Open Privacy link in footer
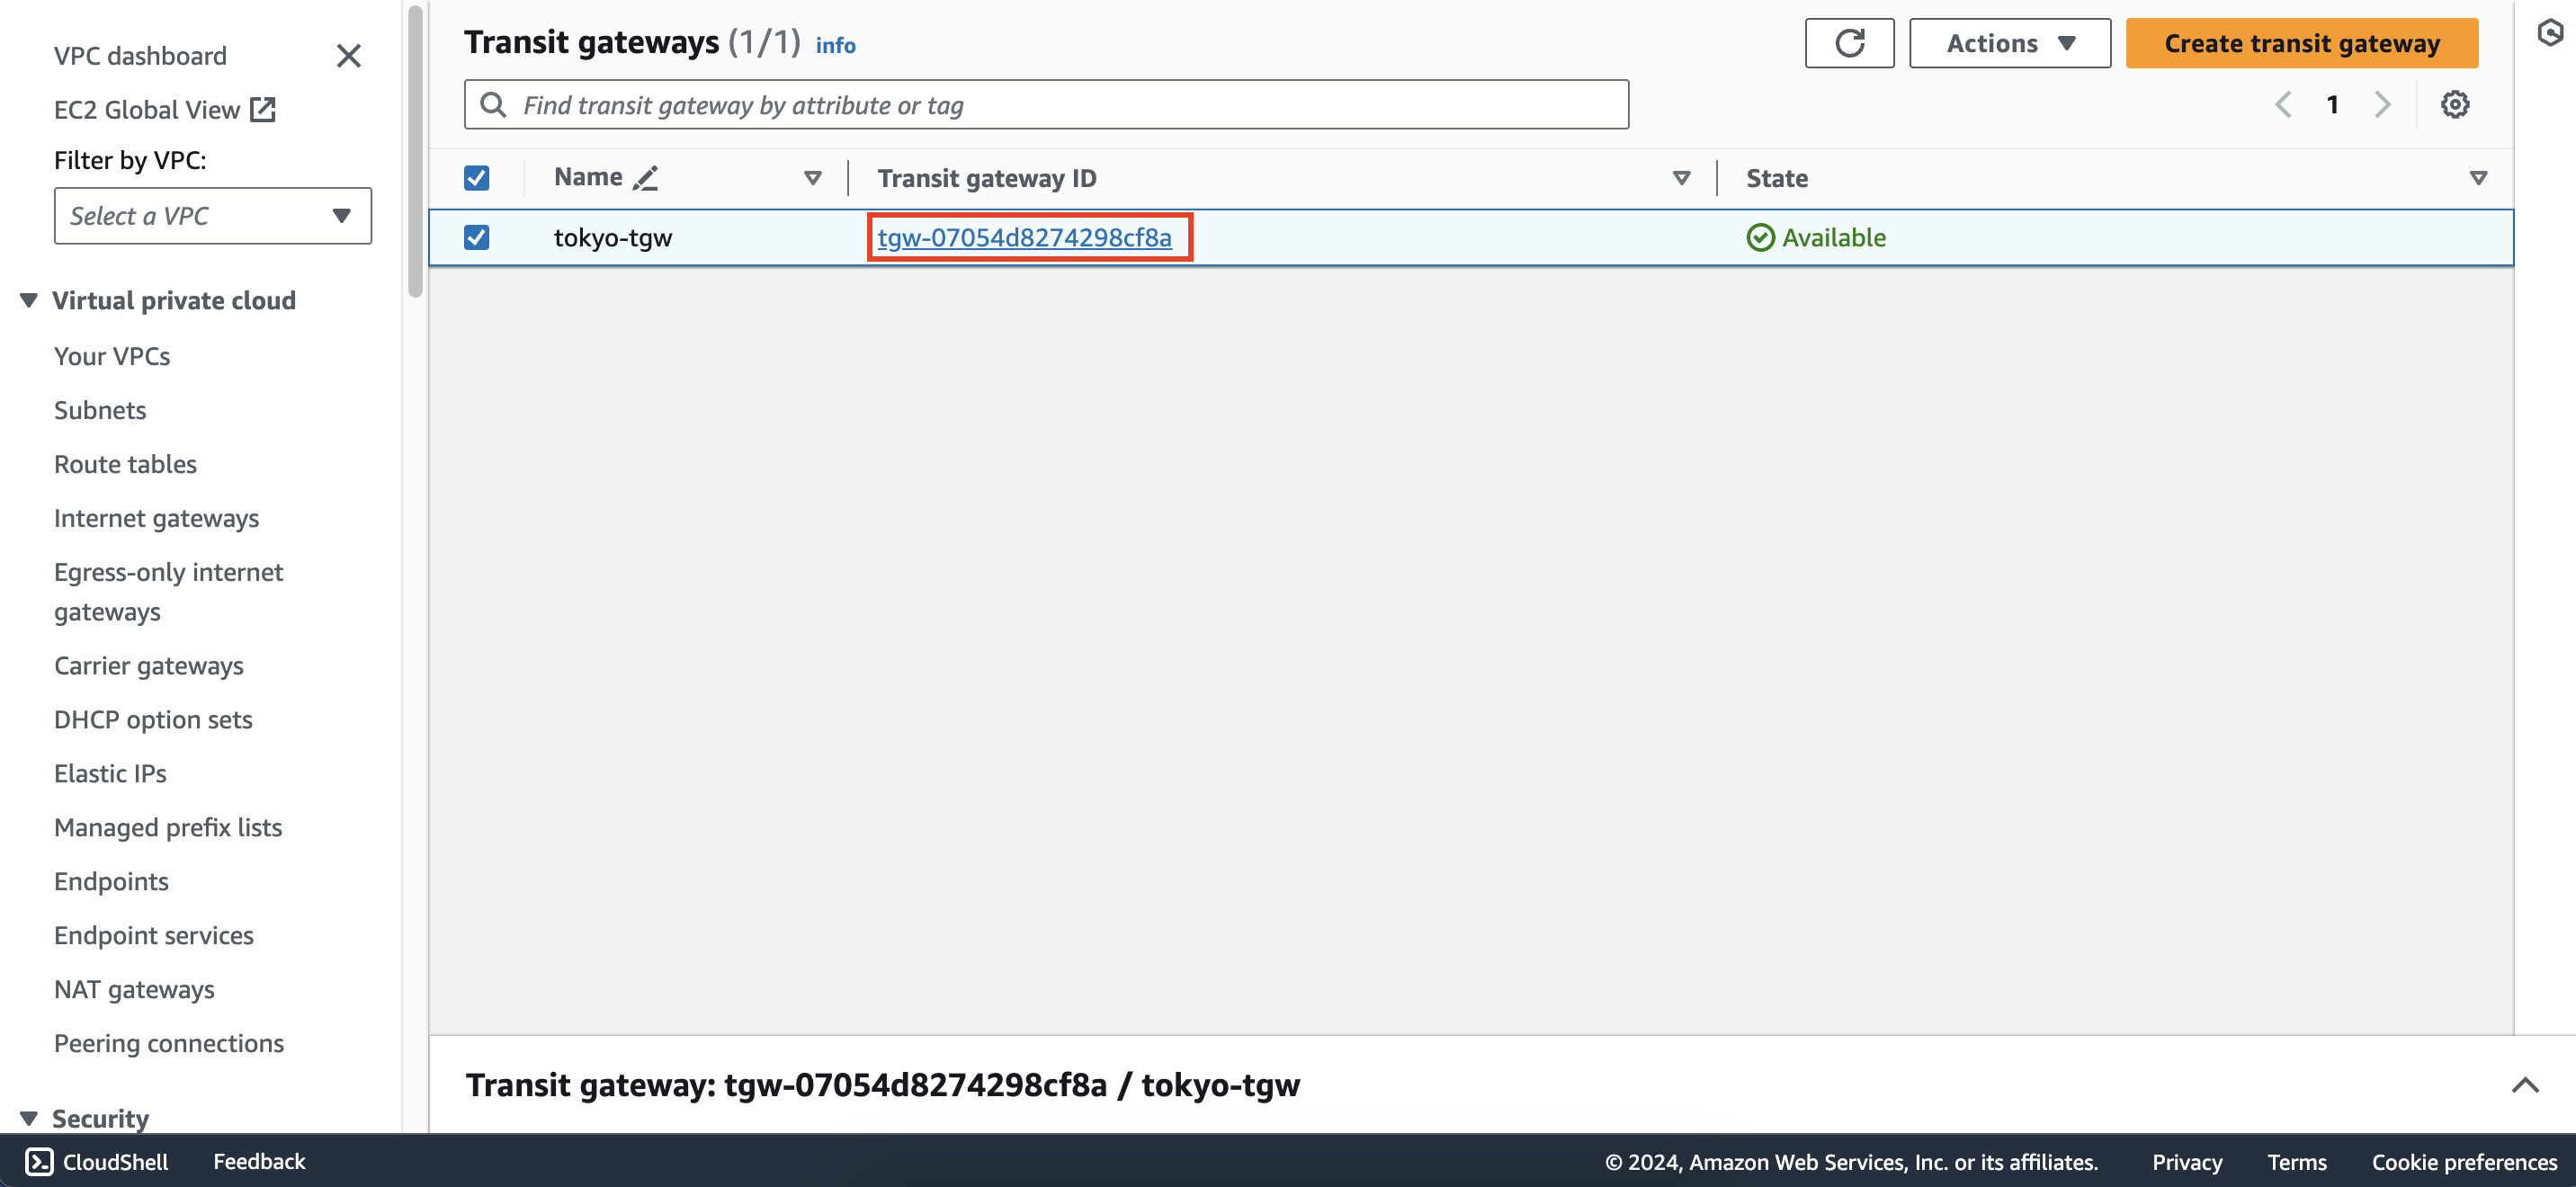 coord(2186,1162)
